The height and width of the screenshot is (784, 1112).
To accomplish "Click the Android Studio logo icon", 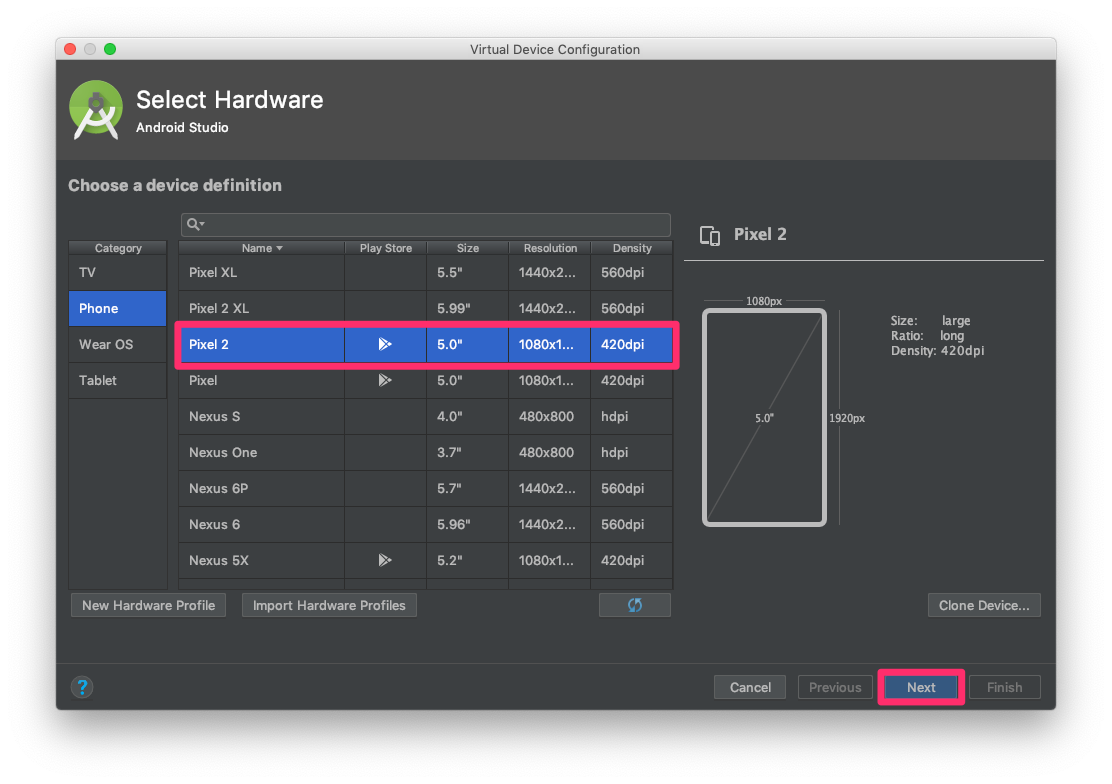I will pyautogui.click(x=96, y=110).
